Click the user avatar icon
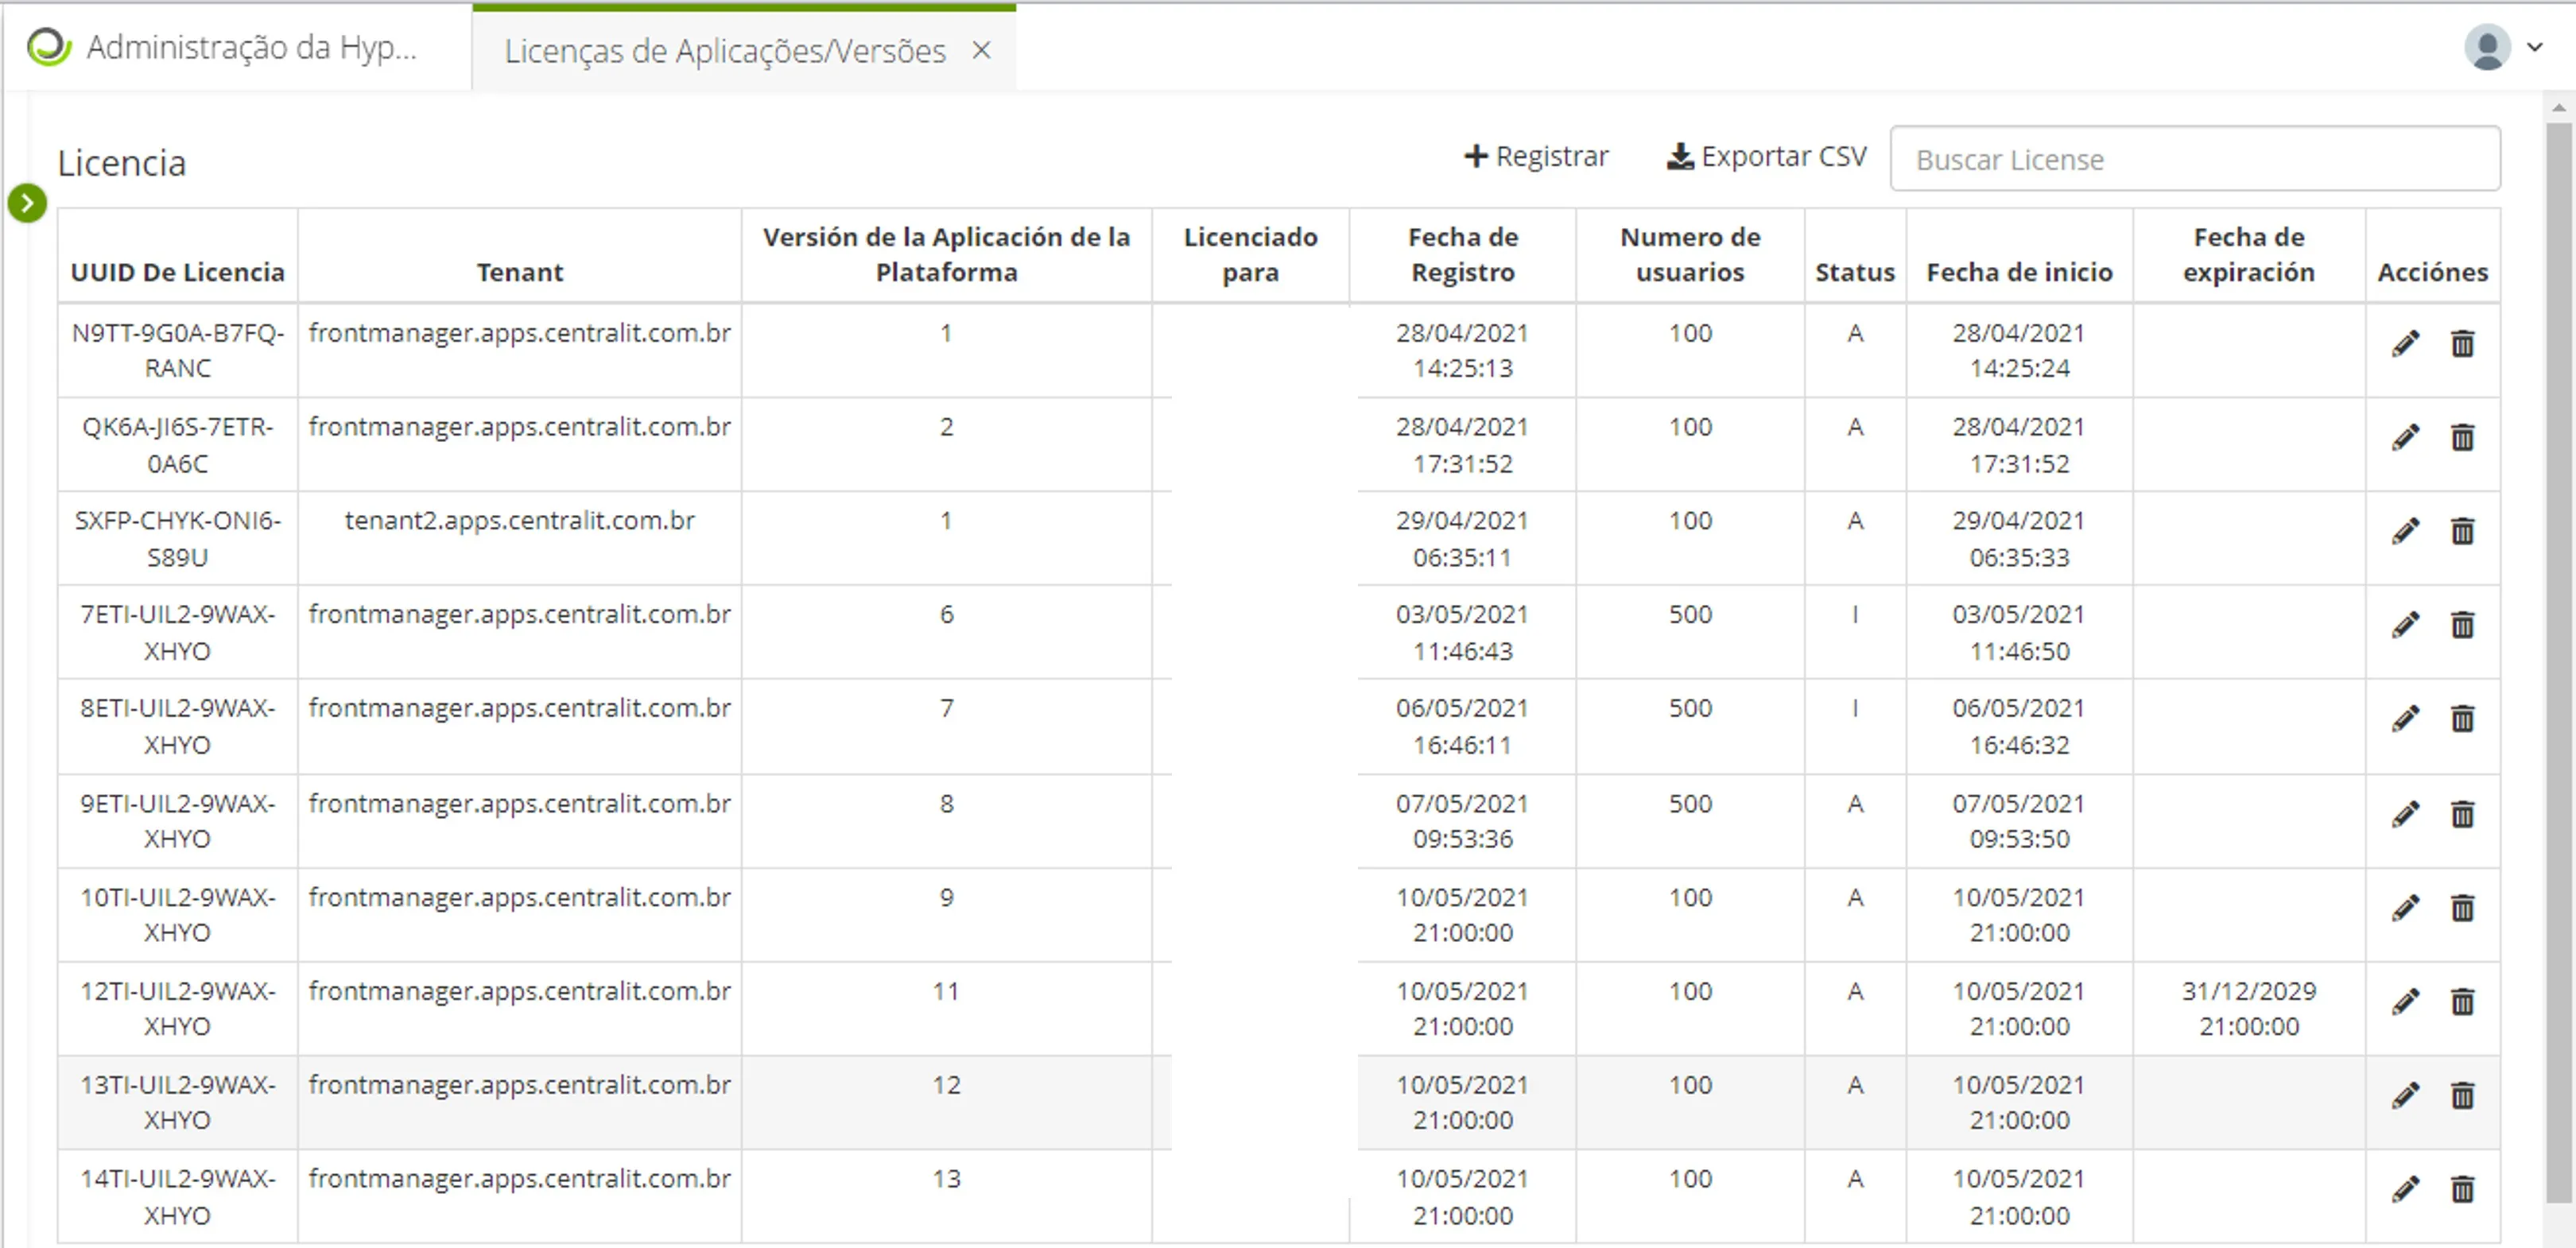 (x=2487, y=47)
